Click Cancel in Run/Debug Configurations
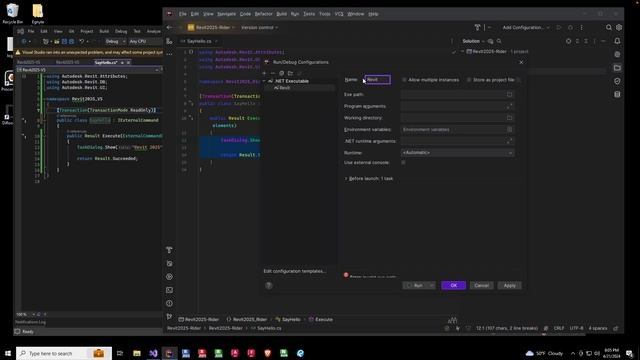This screenshot has height=360, width=640. pos(482,285)
